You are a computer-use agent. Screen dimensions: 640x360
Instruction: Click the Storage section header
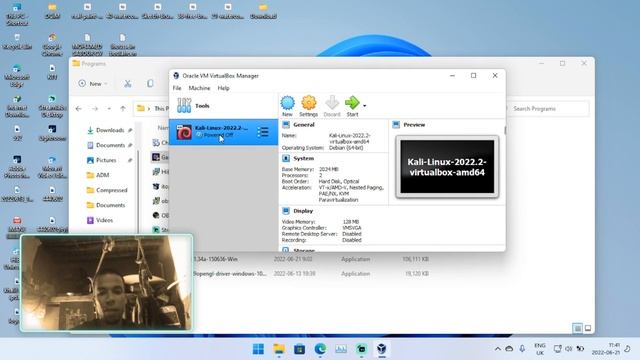(304, 249)
